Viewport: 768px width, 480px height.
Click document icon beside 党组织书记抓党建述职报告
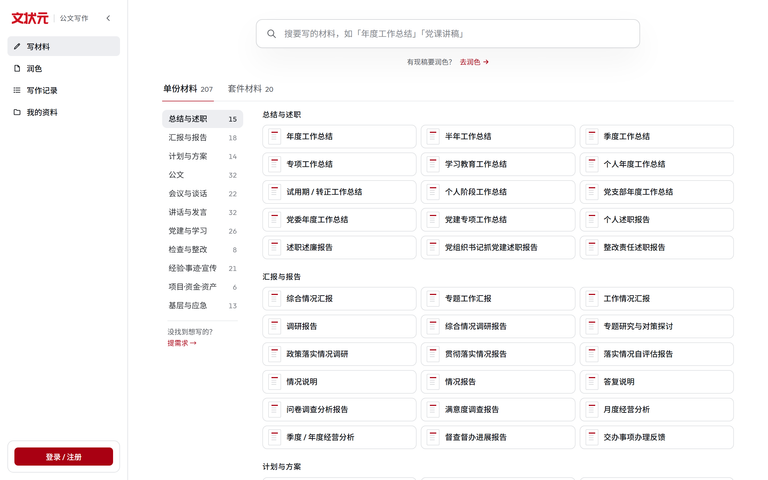(433, 247)
